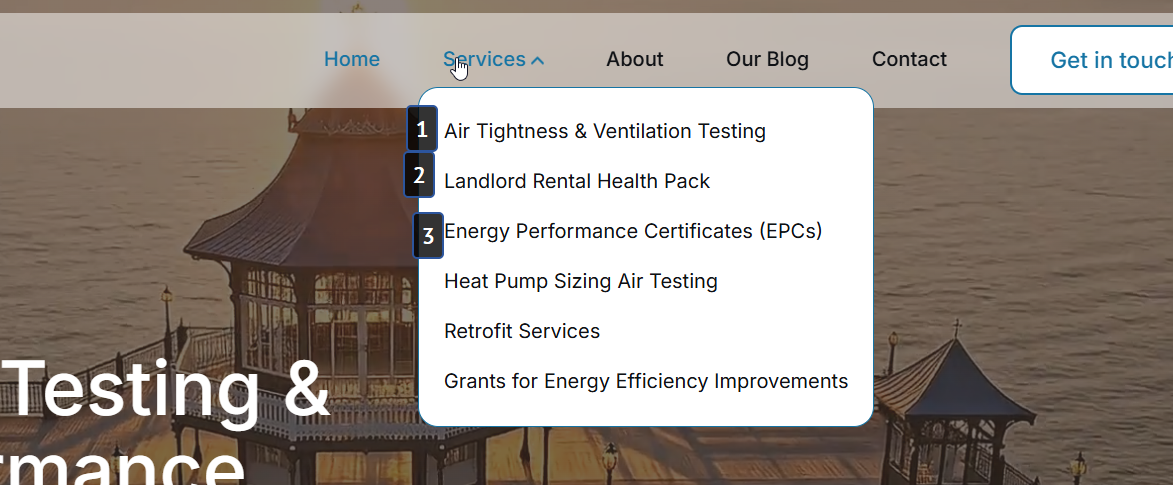Select Air Tightness & Ventilation Testing
The width and height of the screenshot is (1173, 485).
(x=604, y=131)
